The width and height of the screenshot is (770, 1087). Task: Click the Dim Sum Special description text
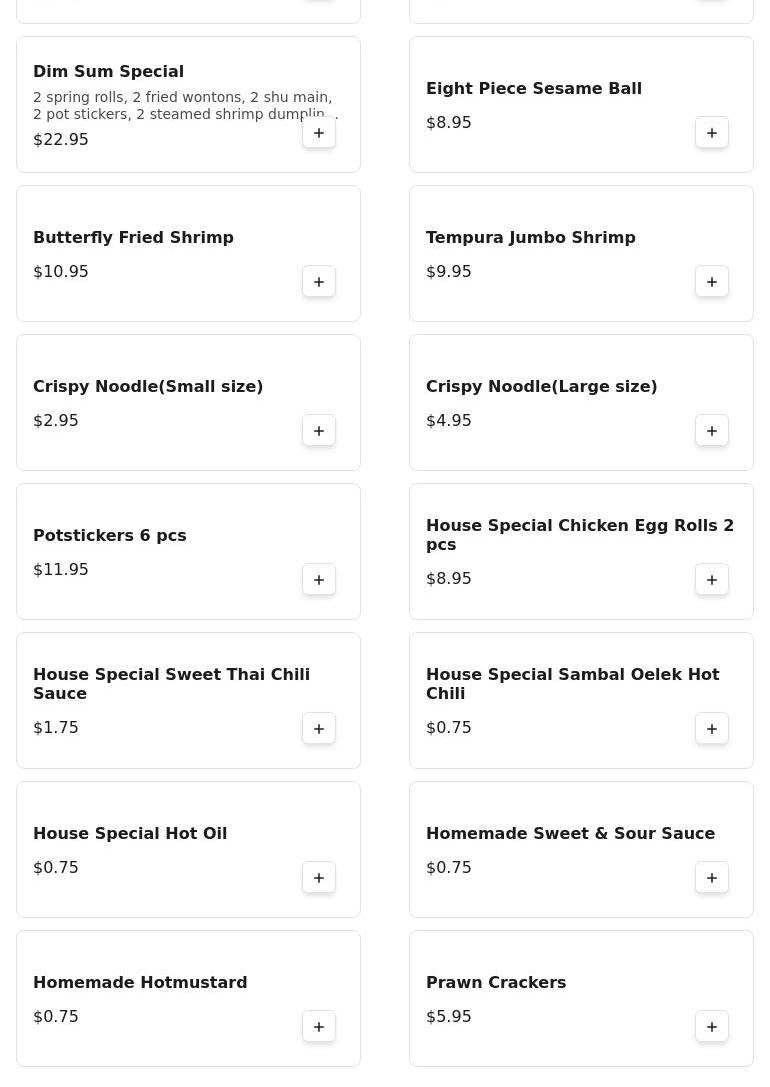[x=182, y=105]
